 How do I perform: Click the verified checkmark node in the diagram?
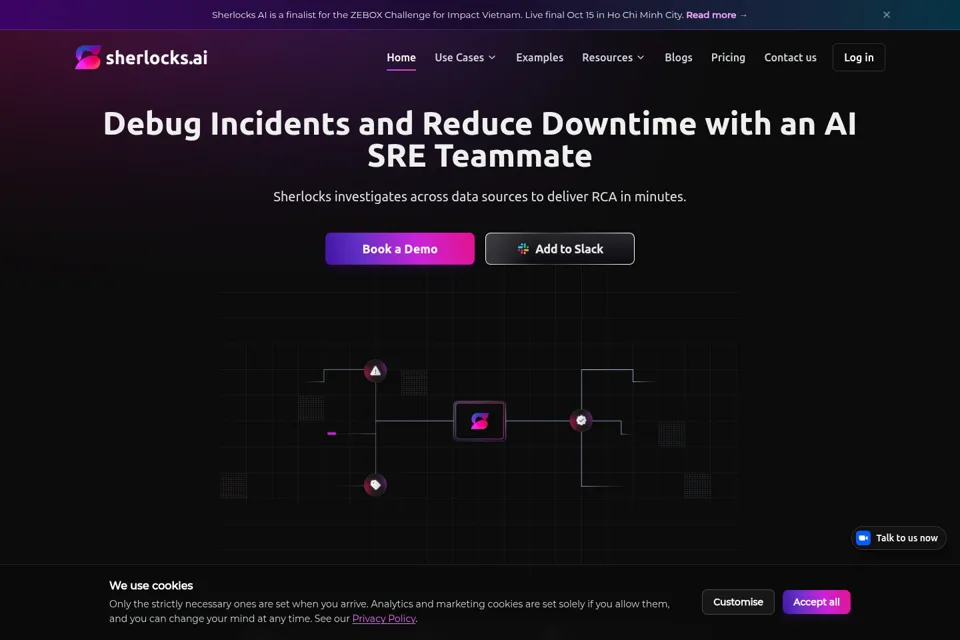tap(581, 420)
